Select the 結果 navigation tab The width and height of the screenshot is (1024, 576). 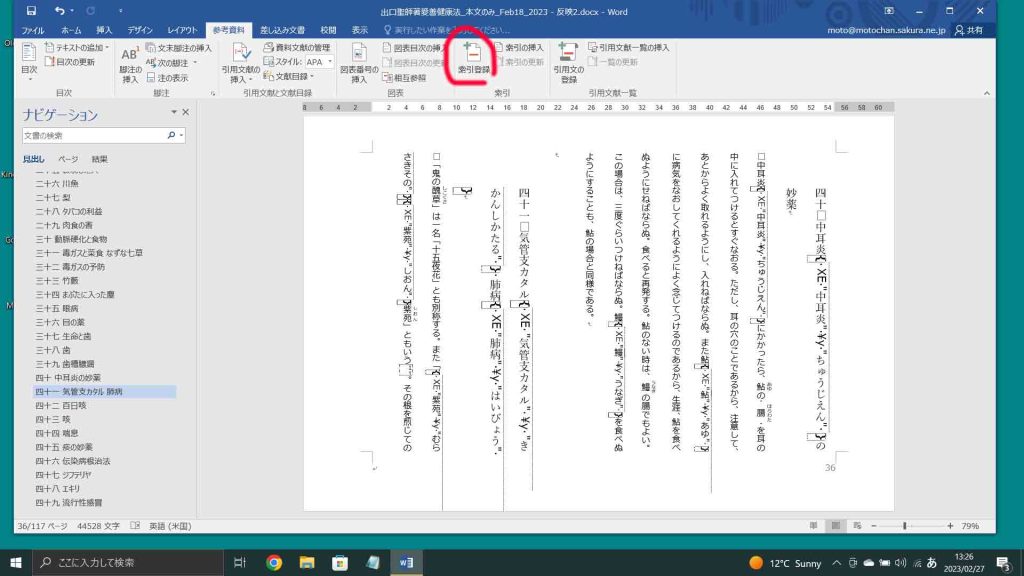point(99,159)
